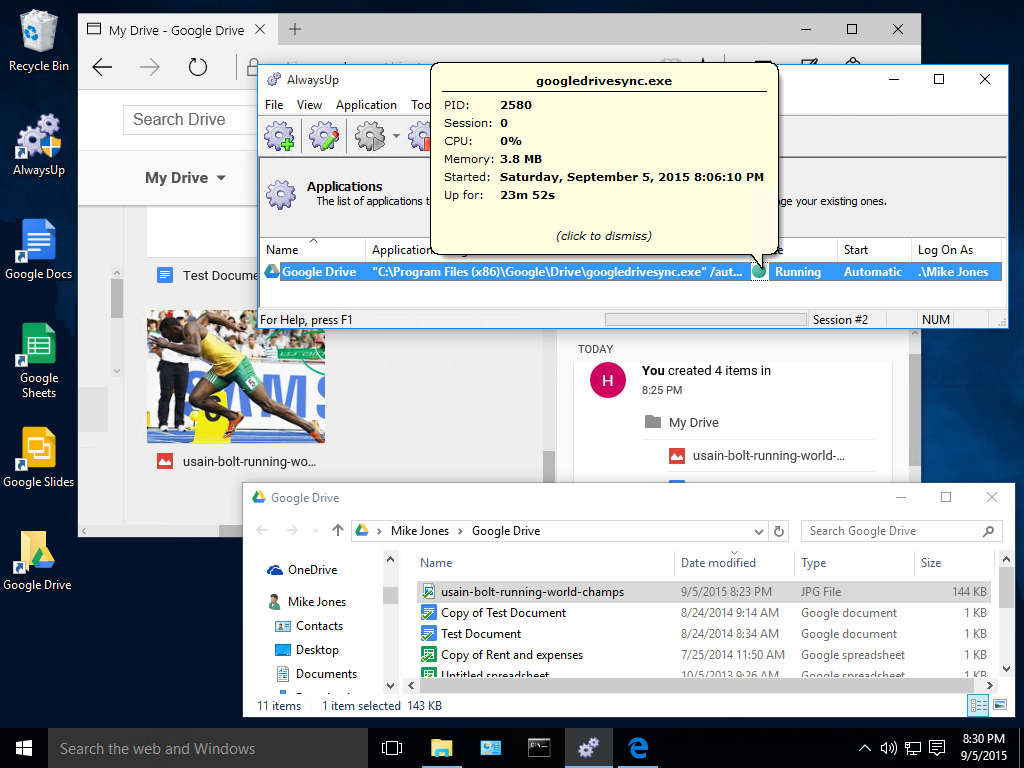Click the Explorer navigation pane scrollbar thumb
This screenshot has height=768, width=1024.
(391, 594)
